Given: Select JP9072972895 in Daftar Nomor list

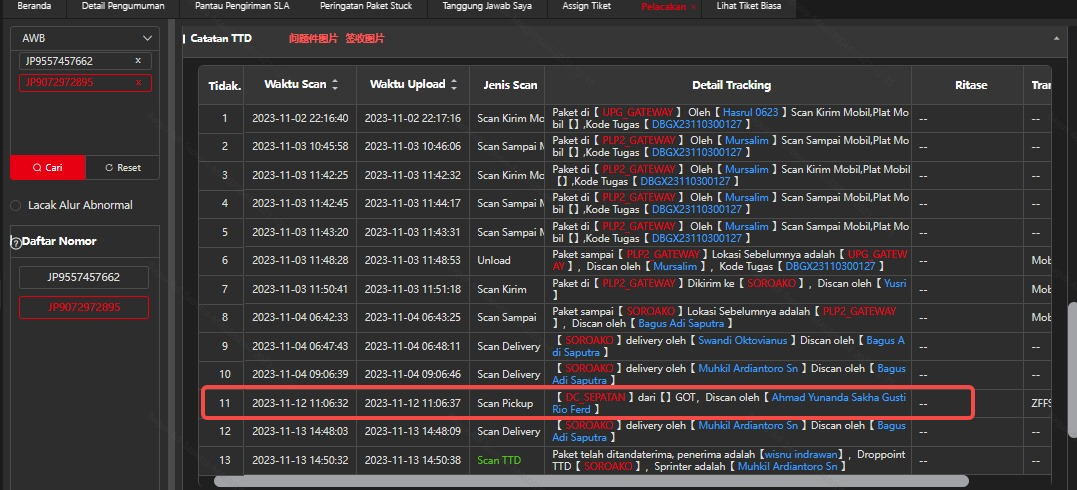Looking at the screenshot, I should tap(84, 307).
